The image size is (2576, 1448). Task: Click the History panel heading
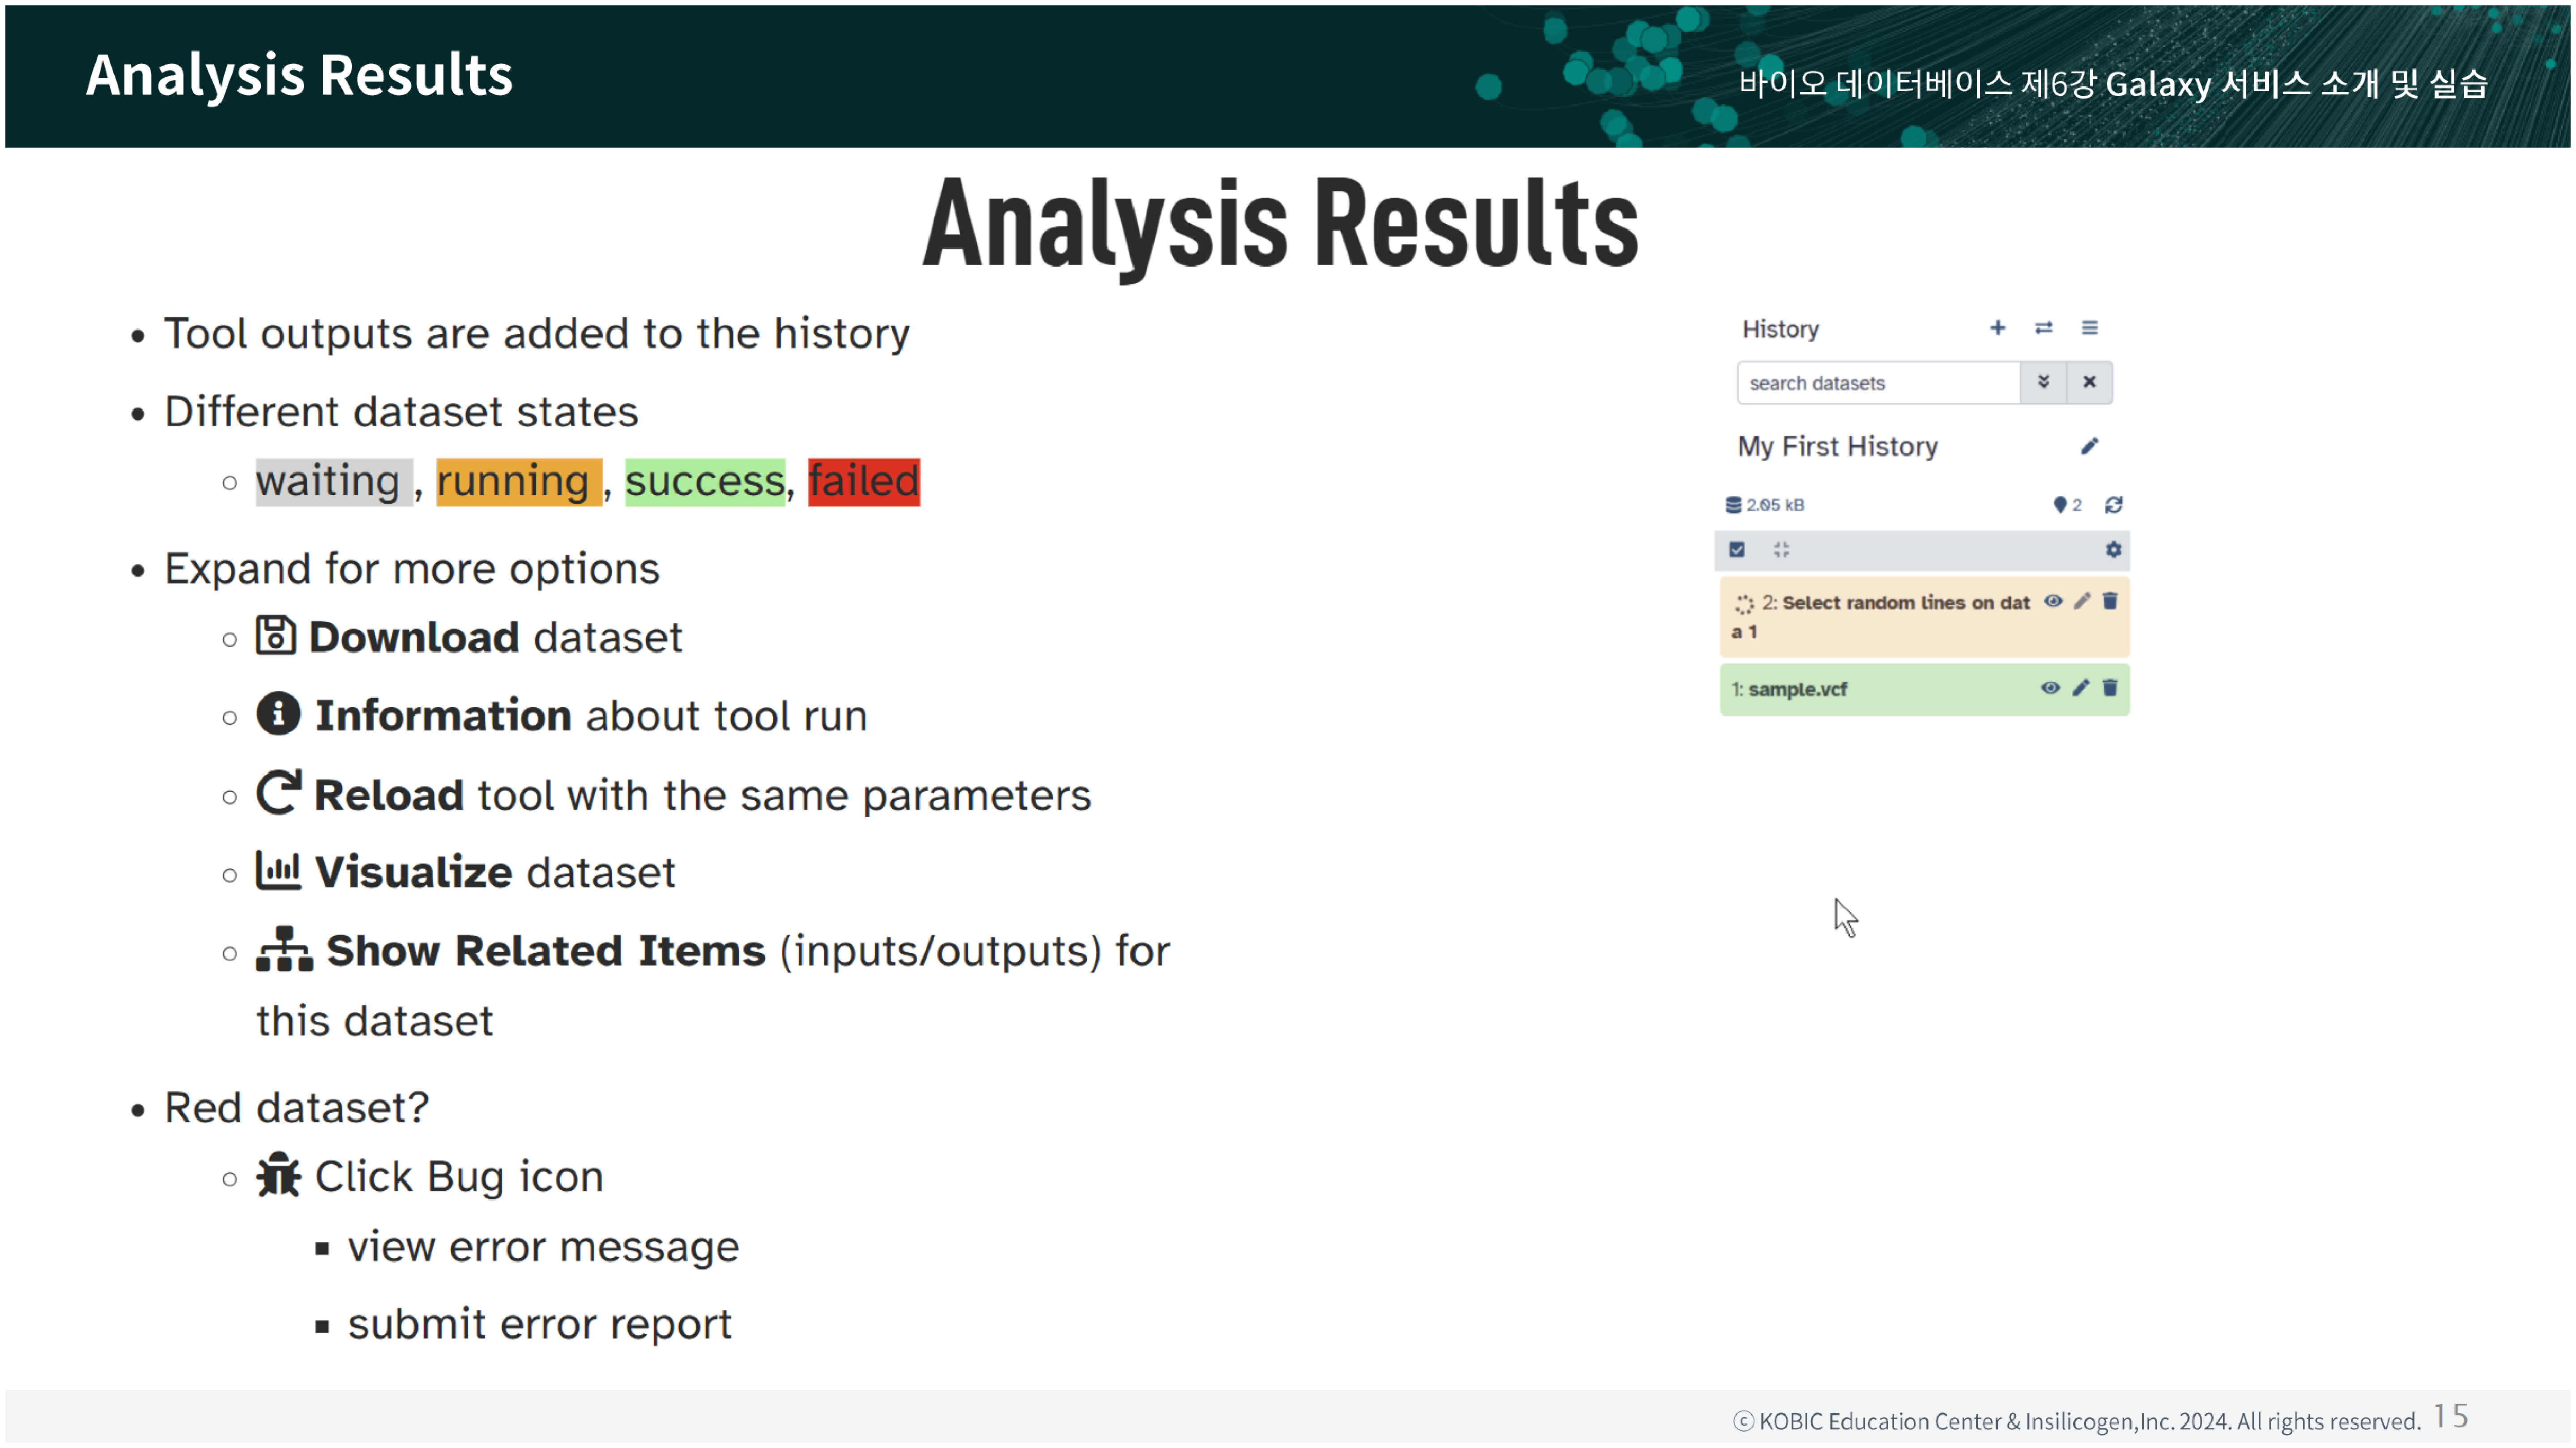pos(1780,329)
